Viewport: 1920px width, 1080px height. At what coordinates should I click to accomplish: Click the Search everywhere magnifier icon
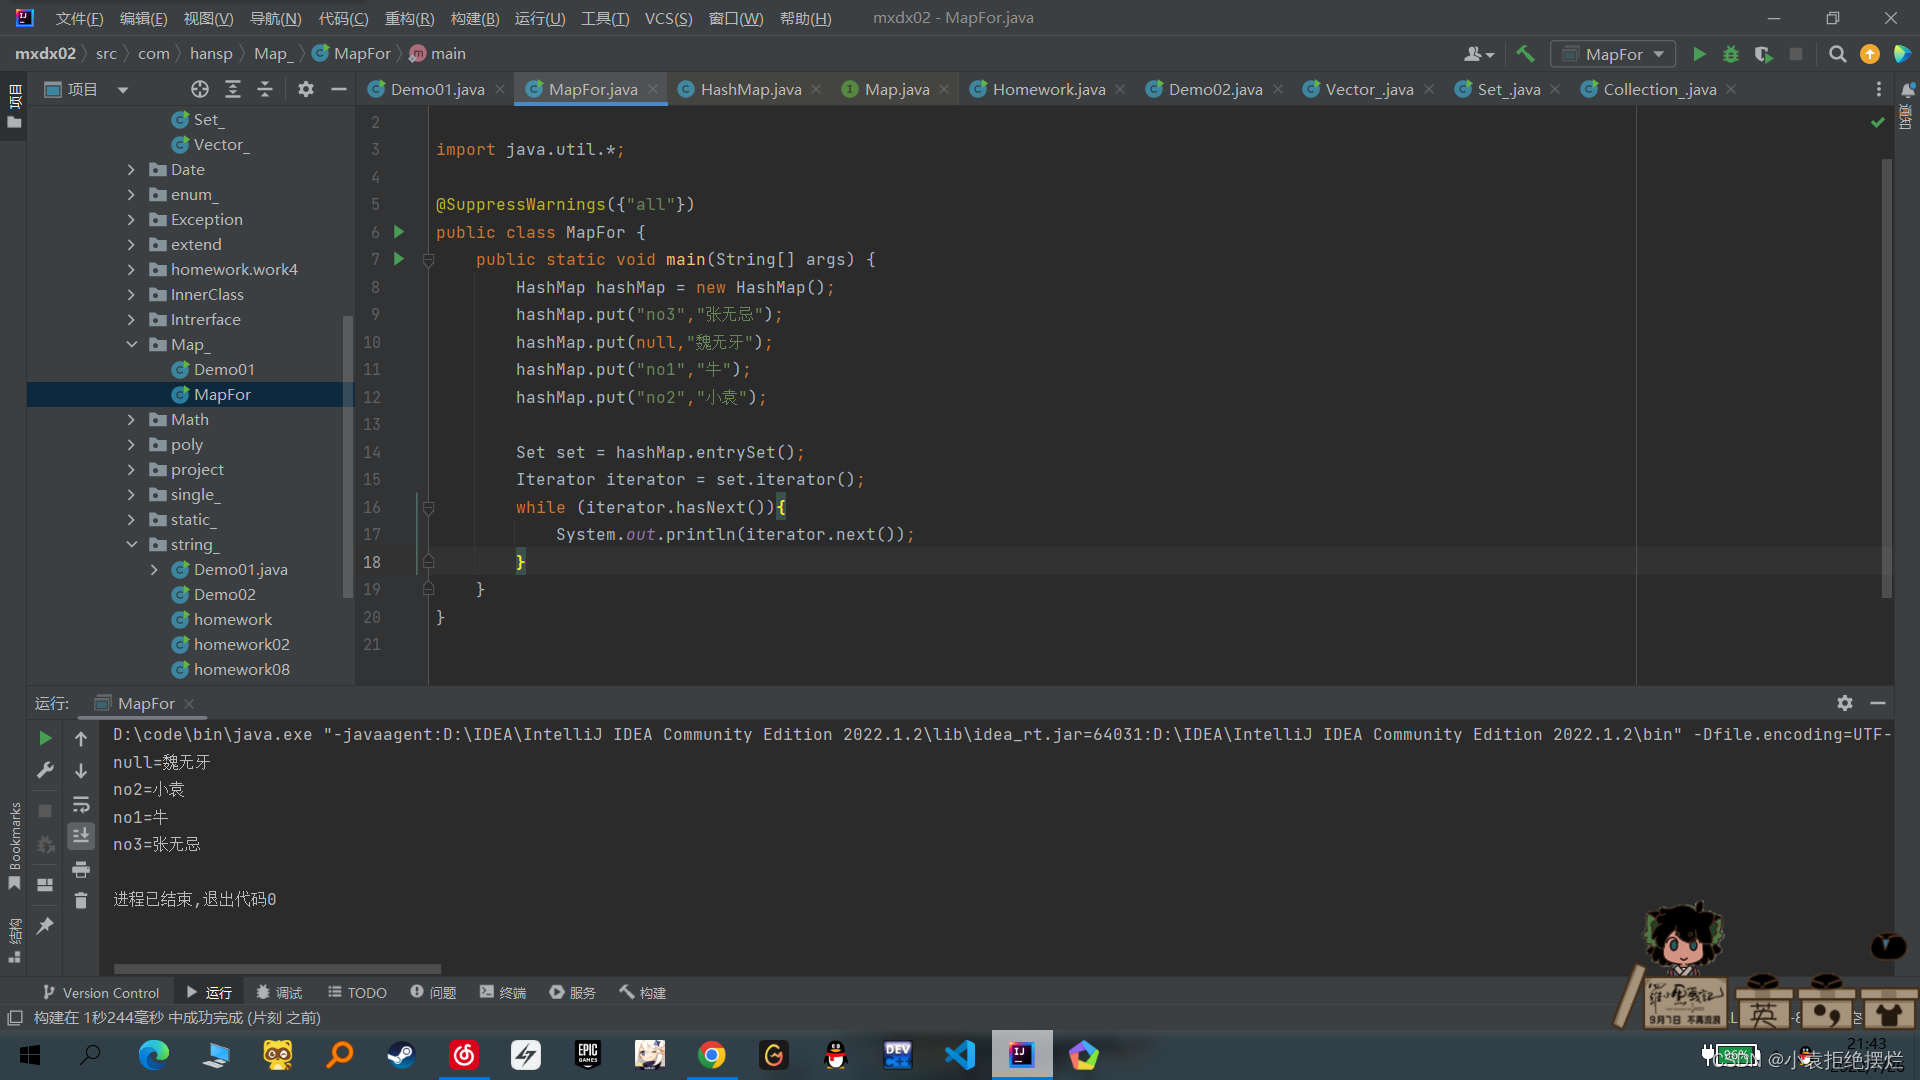(1836, 53)
